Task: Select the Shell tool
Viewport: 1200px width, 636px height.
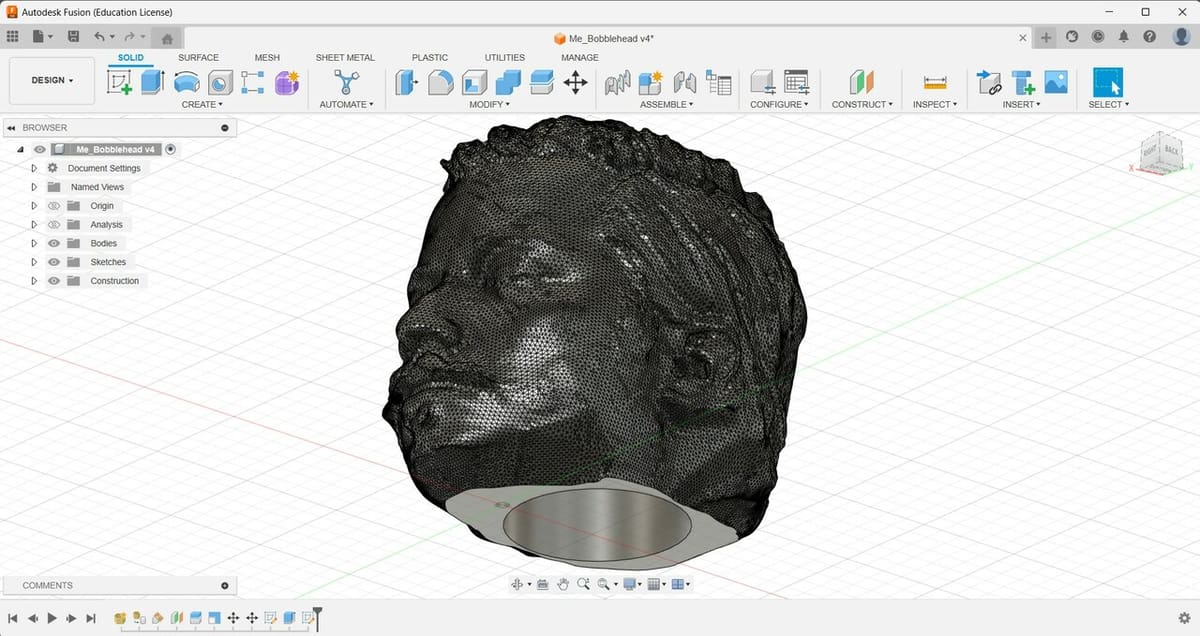Action: (474, 83)
